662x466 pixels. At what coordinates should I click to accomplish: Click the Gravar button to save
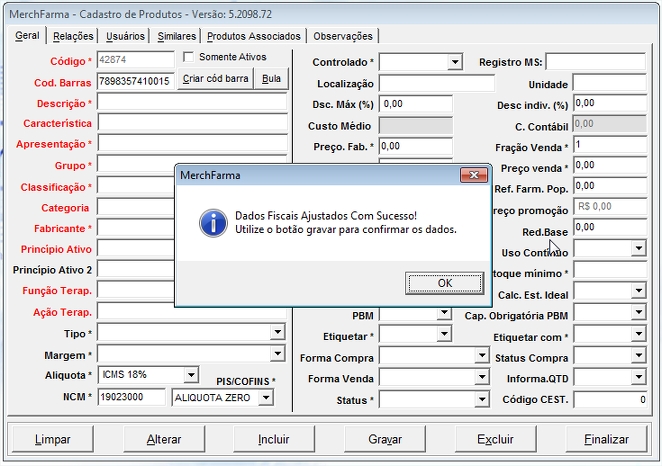click(x=385, y=439)
